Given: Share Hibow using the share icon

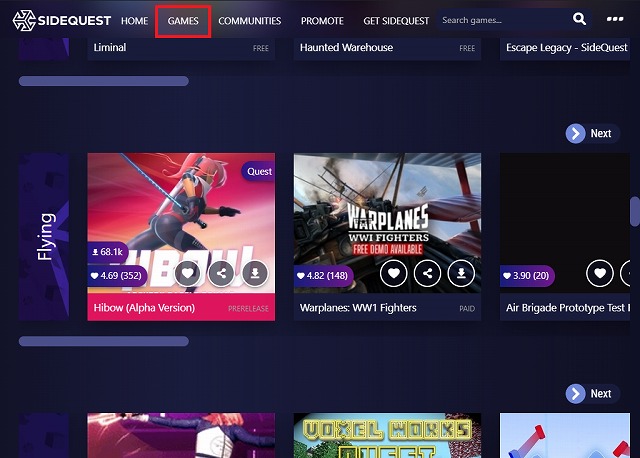Looking at the screenshot, I should (221, 273).
